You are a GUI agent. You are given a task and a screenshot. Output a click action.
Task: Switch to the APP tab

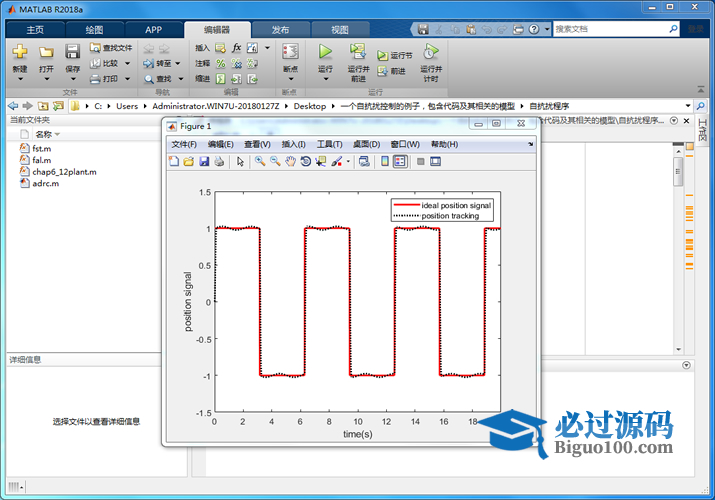154,30
